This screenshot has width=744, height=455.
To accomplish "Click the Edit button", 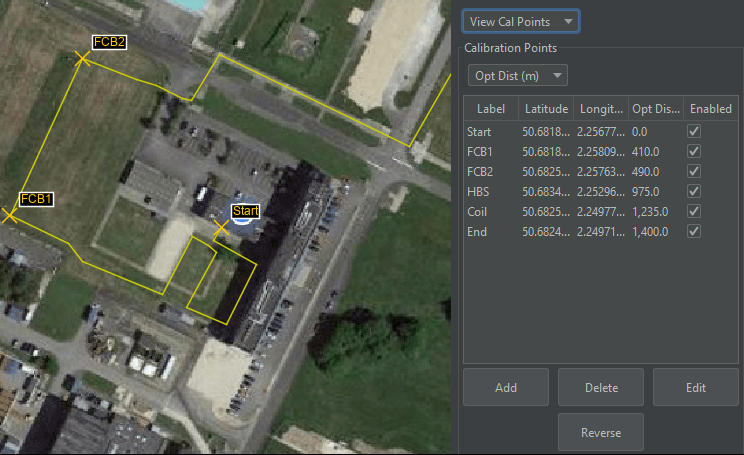I will [x=696, y=387].
